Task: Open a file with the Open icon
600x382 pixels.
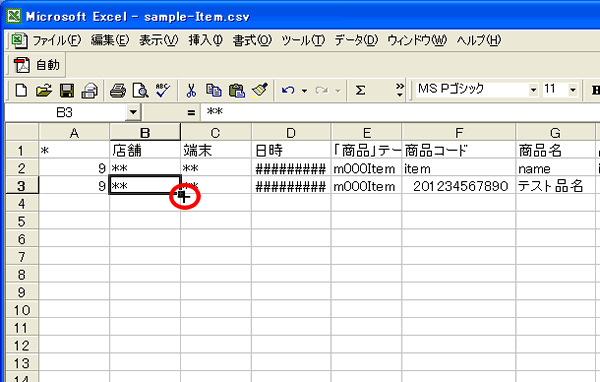Action: pyautogui.click(x=44, y=91)
